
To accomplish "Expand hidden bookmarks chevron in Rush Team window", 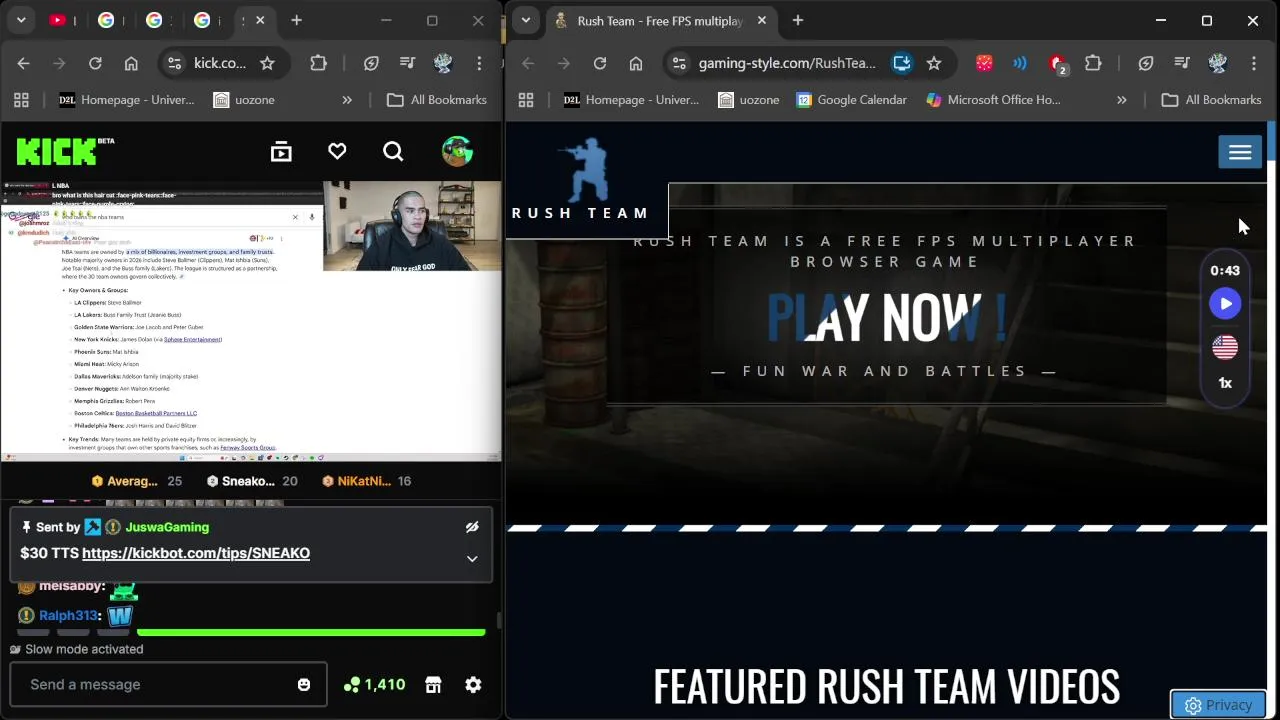I will coord(1121,100).
